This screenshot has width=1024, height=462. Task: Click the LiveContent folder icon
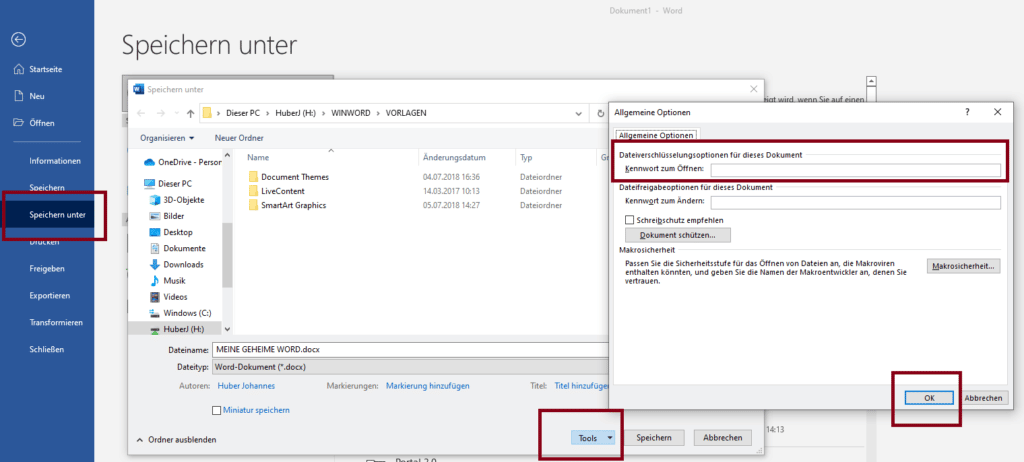pyautogui.click(x=253, y=191)
